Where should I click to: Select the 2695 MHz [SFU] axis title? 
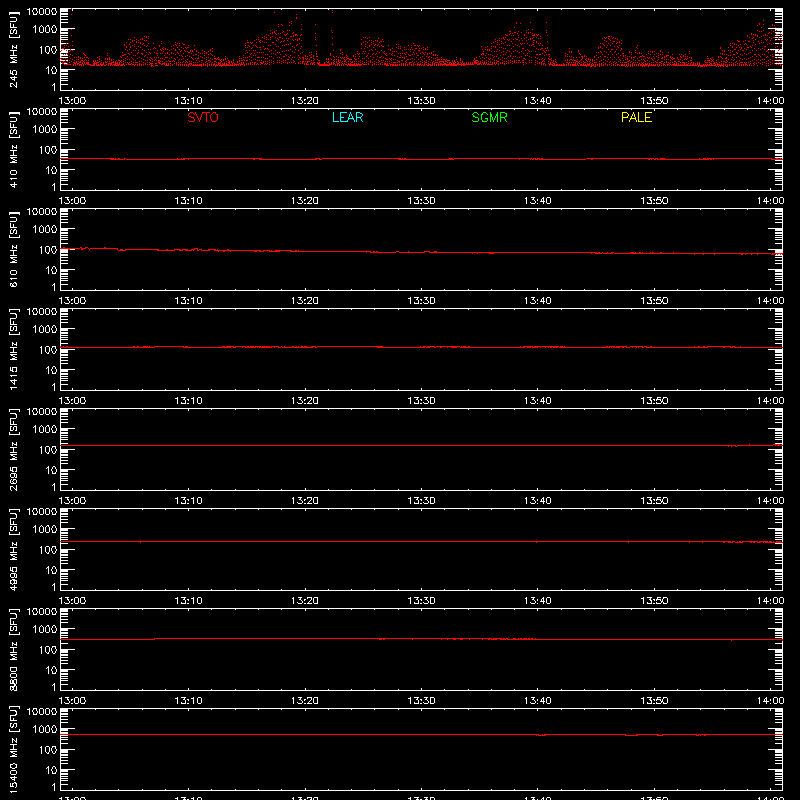tap(14, 449)
